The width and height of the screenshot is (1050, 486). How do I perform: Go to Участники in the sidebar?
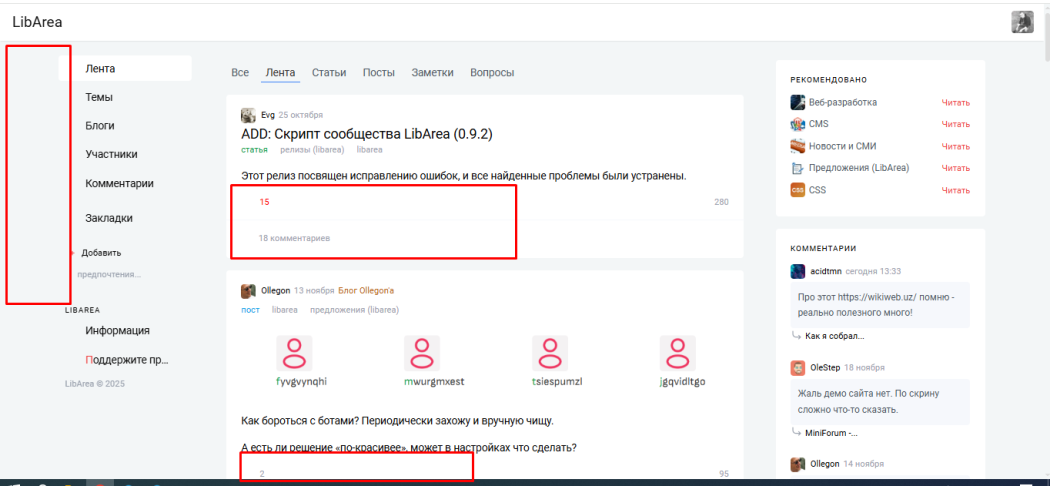pyautogui.click(x=111, y=154)
